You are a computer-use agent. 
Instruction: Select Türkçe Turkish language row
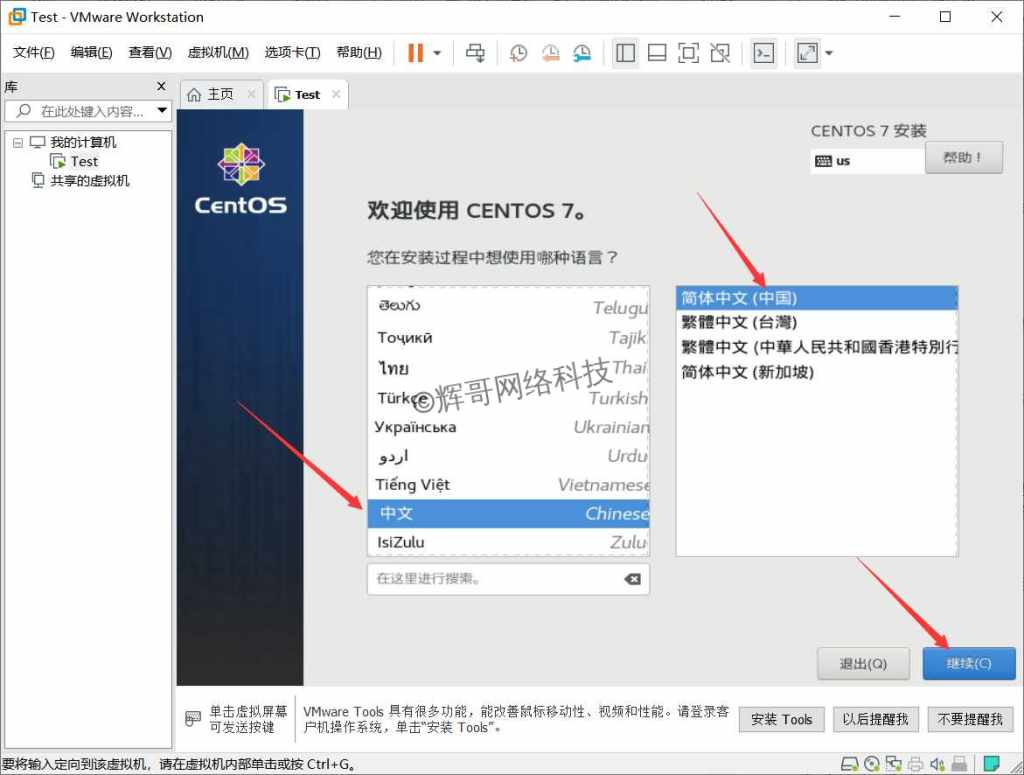[x=509, y=398]
